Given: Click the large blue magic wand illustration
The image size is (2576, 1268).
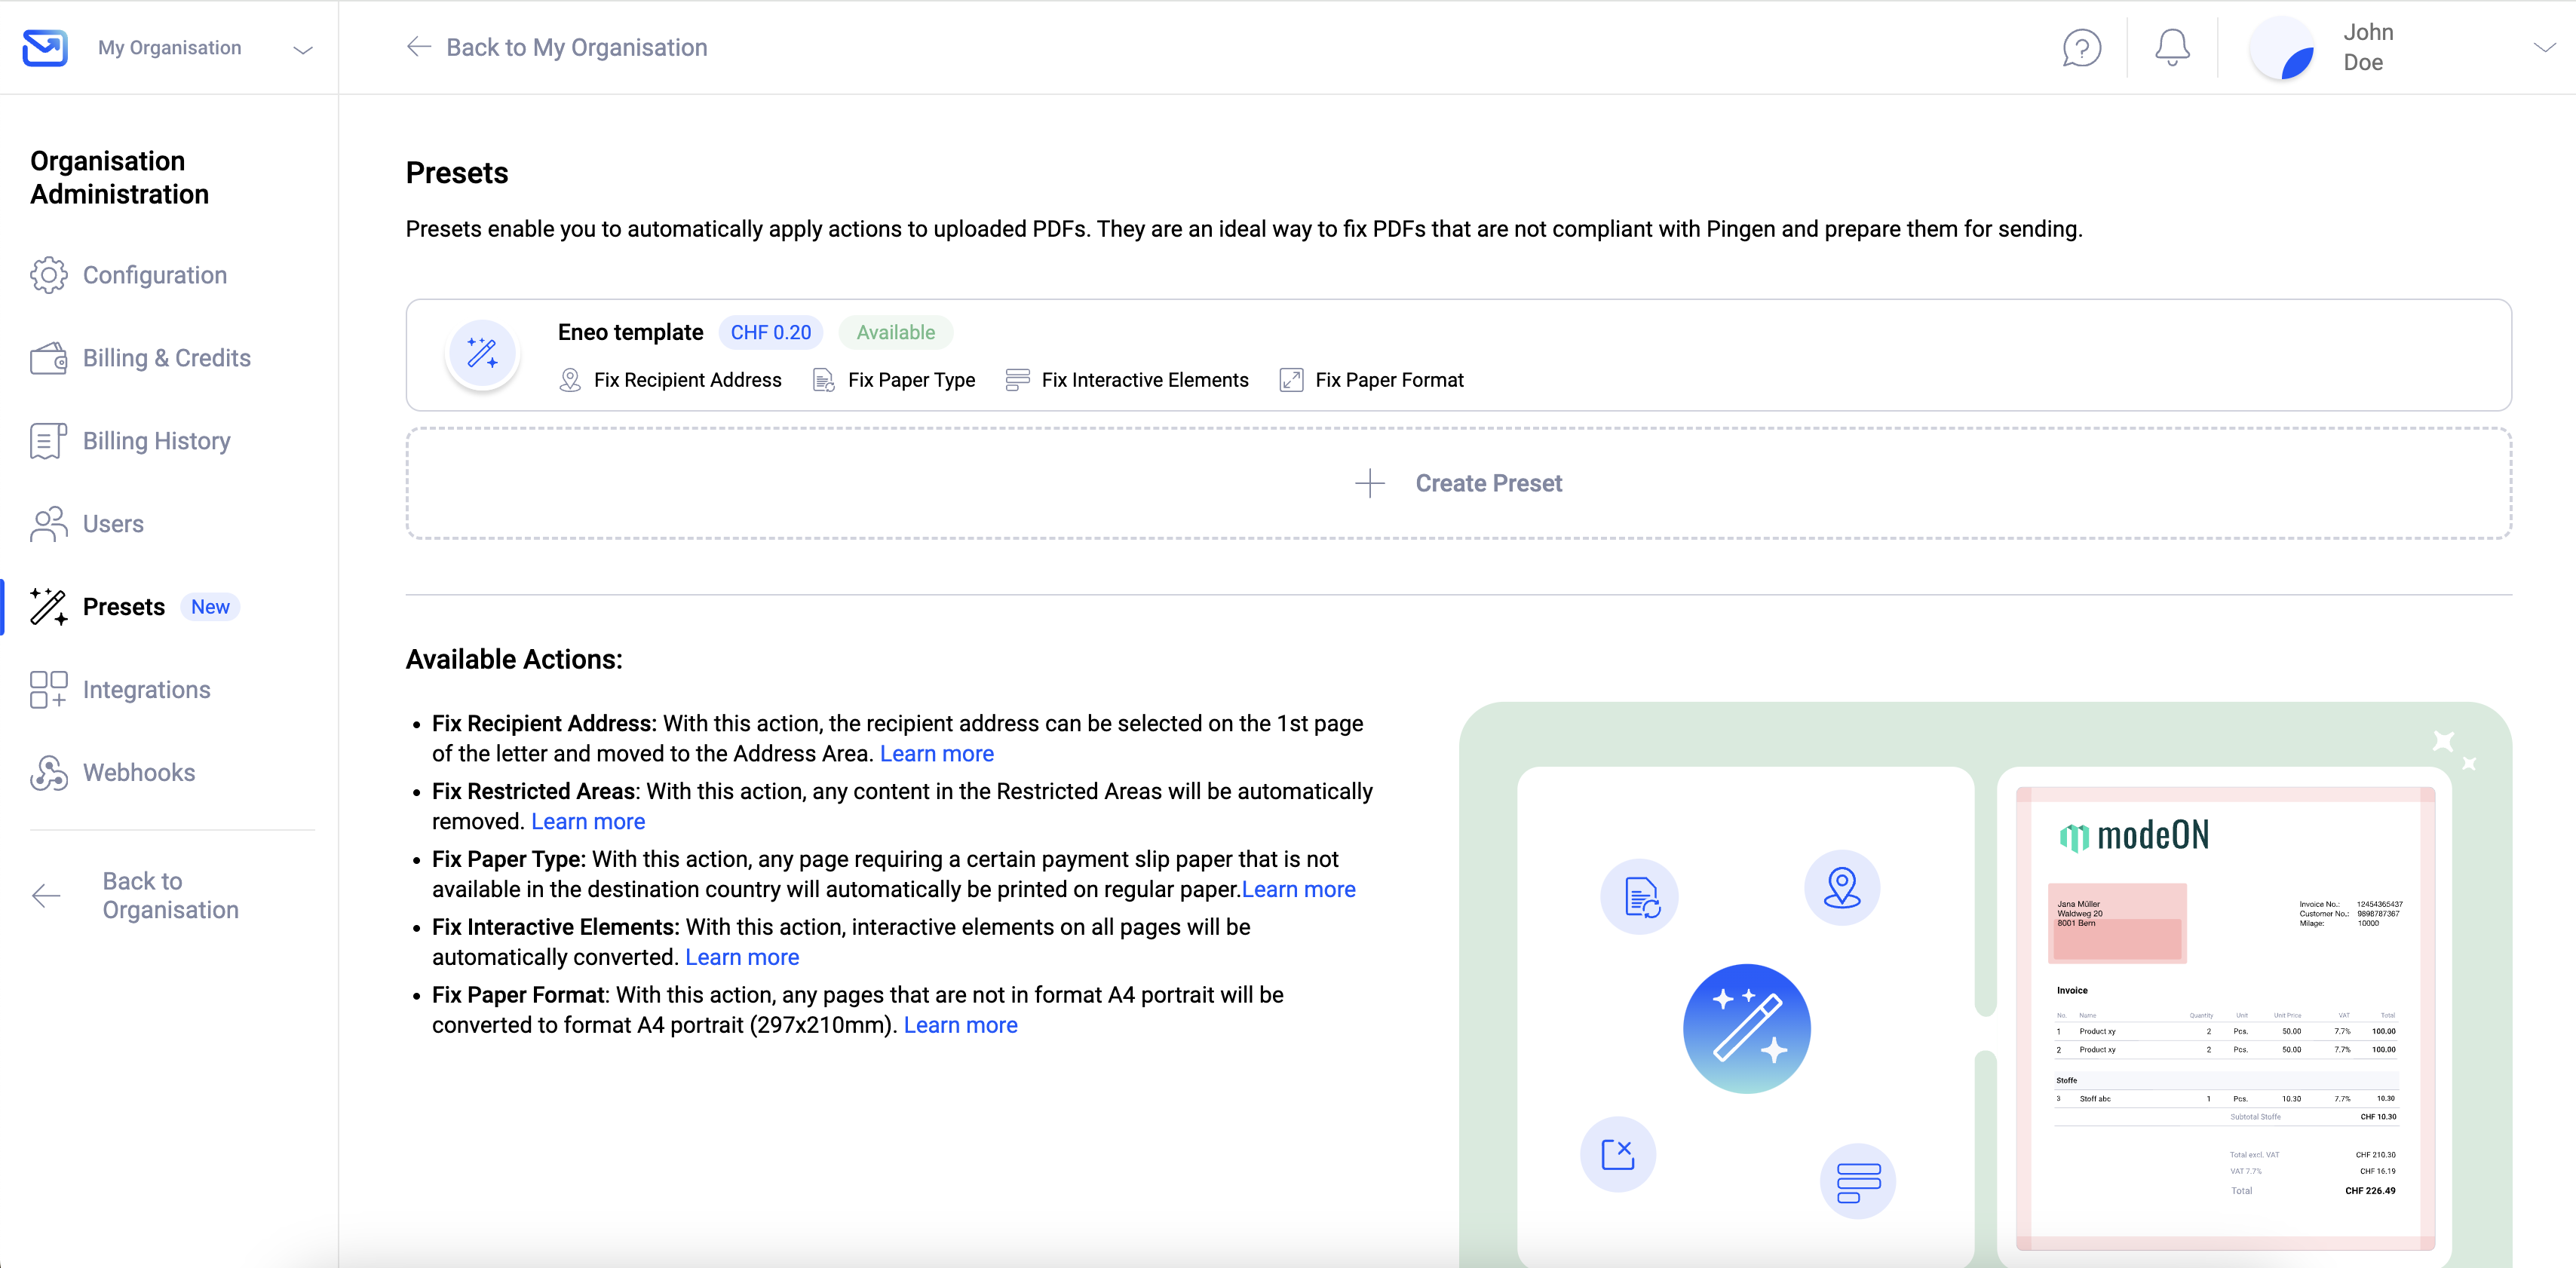Looking at the screenshot, I should (x=1746, y=1028).
